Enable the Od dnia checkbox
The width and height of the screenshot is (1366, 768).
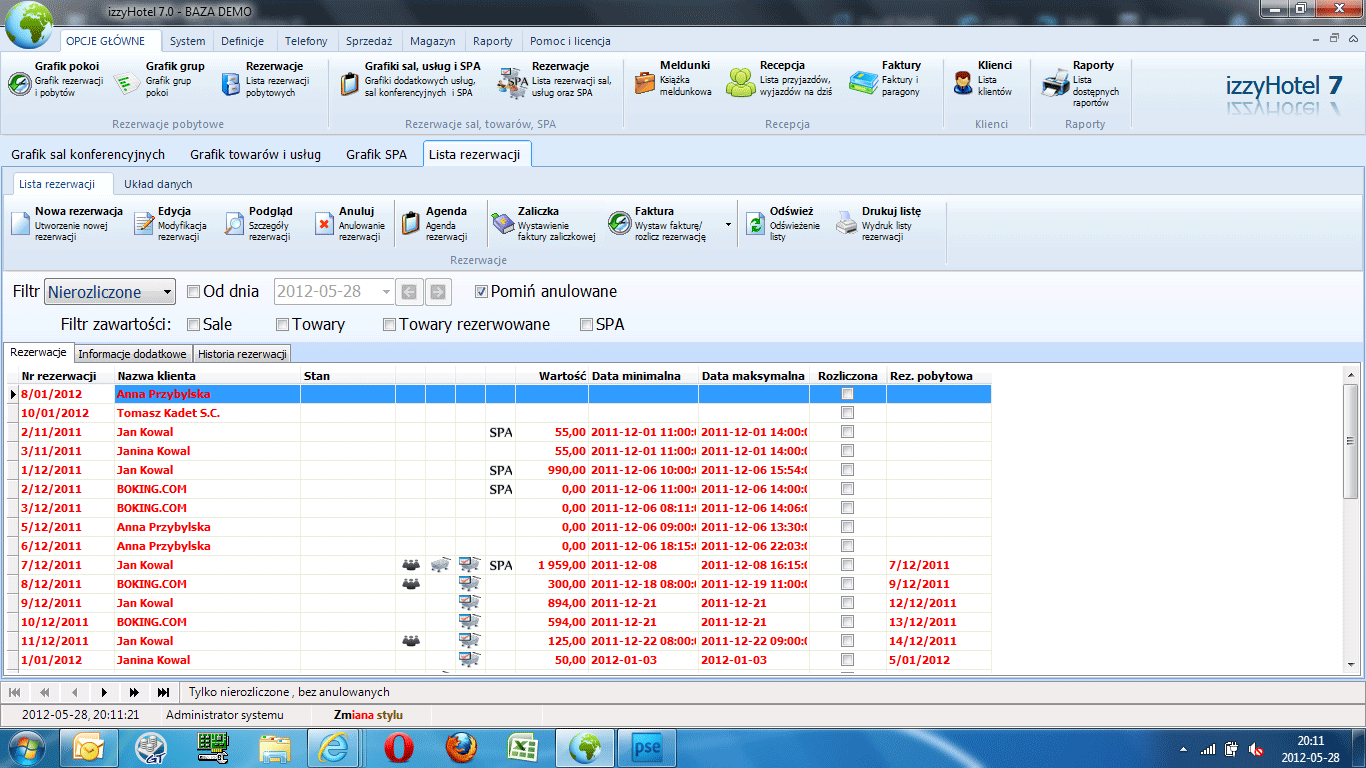194,292
